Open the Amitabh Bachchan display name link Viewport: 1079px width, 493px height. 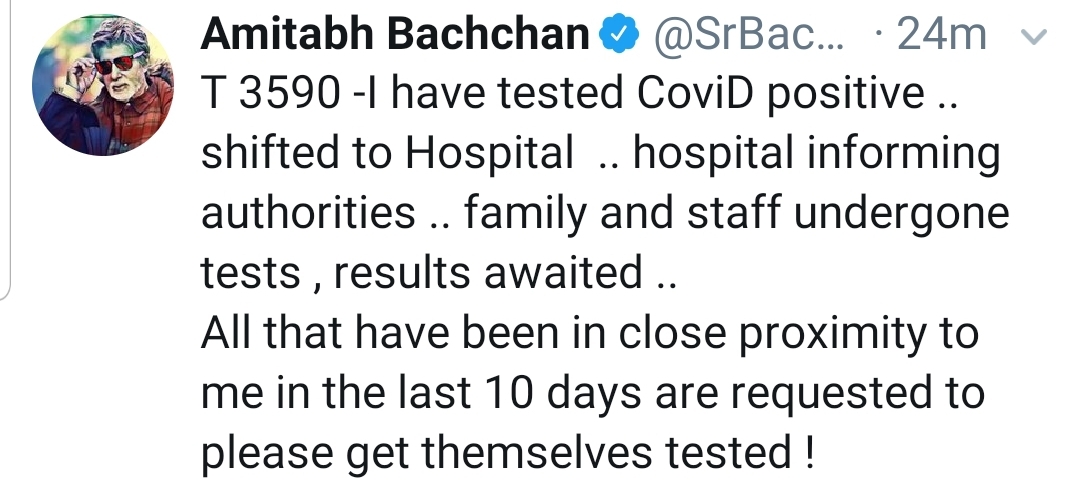pyautogui.click(x=395, y=37)
